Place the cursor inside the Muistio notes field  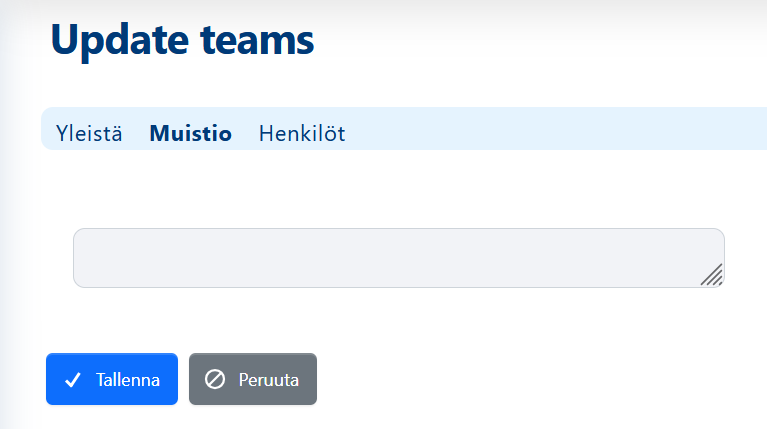pyautogui.click(x=399, y=258)
